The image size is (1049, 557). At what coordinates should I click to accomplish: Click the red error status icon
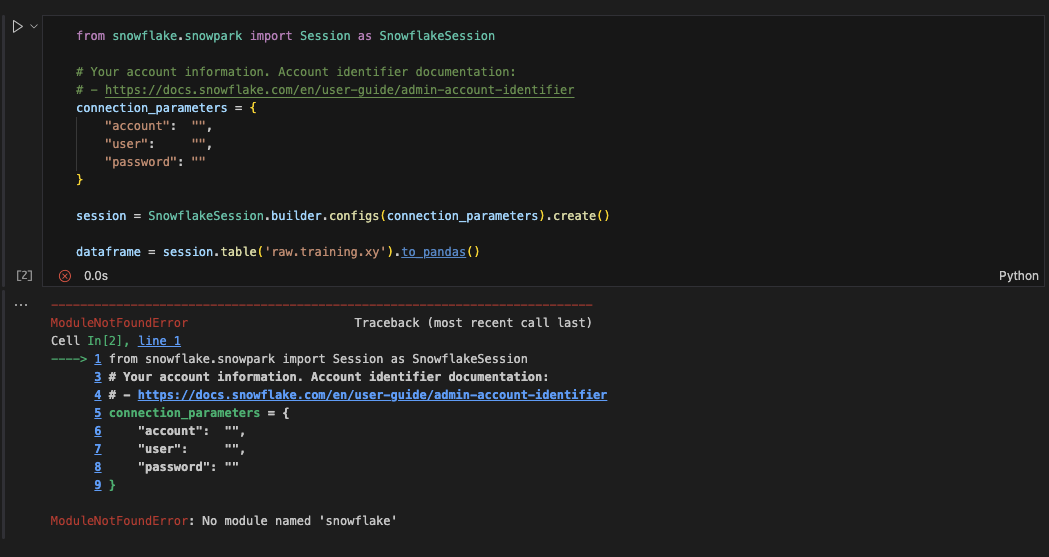[x=65, y=276]
